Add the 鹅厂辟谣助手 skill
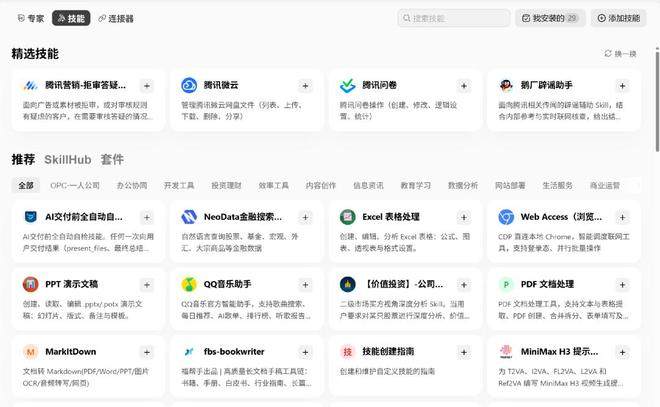This screenshot has height=407, width=660. pyautogui.click(x=622, y=86)
